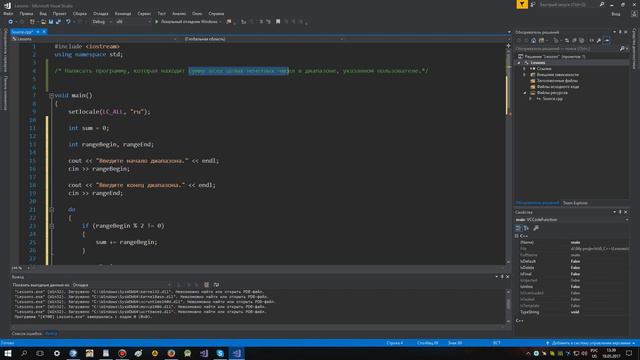Click Clear All icon in Output panel
Viewport: 640px width, 360px height.
point(207,285)
